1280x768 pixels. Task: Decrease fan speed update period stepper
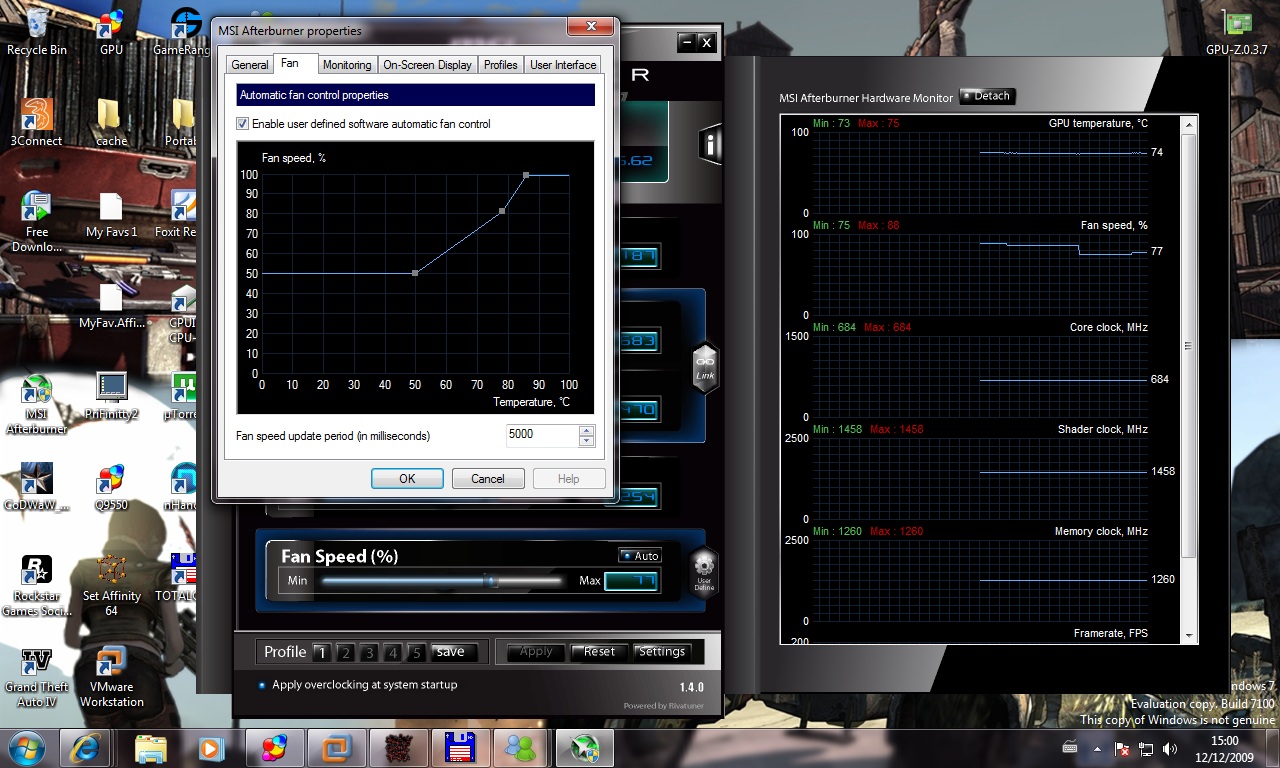click(587, 441)
